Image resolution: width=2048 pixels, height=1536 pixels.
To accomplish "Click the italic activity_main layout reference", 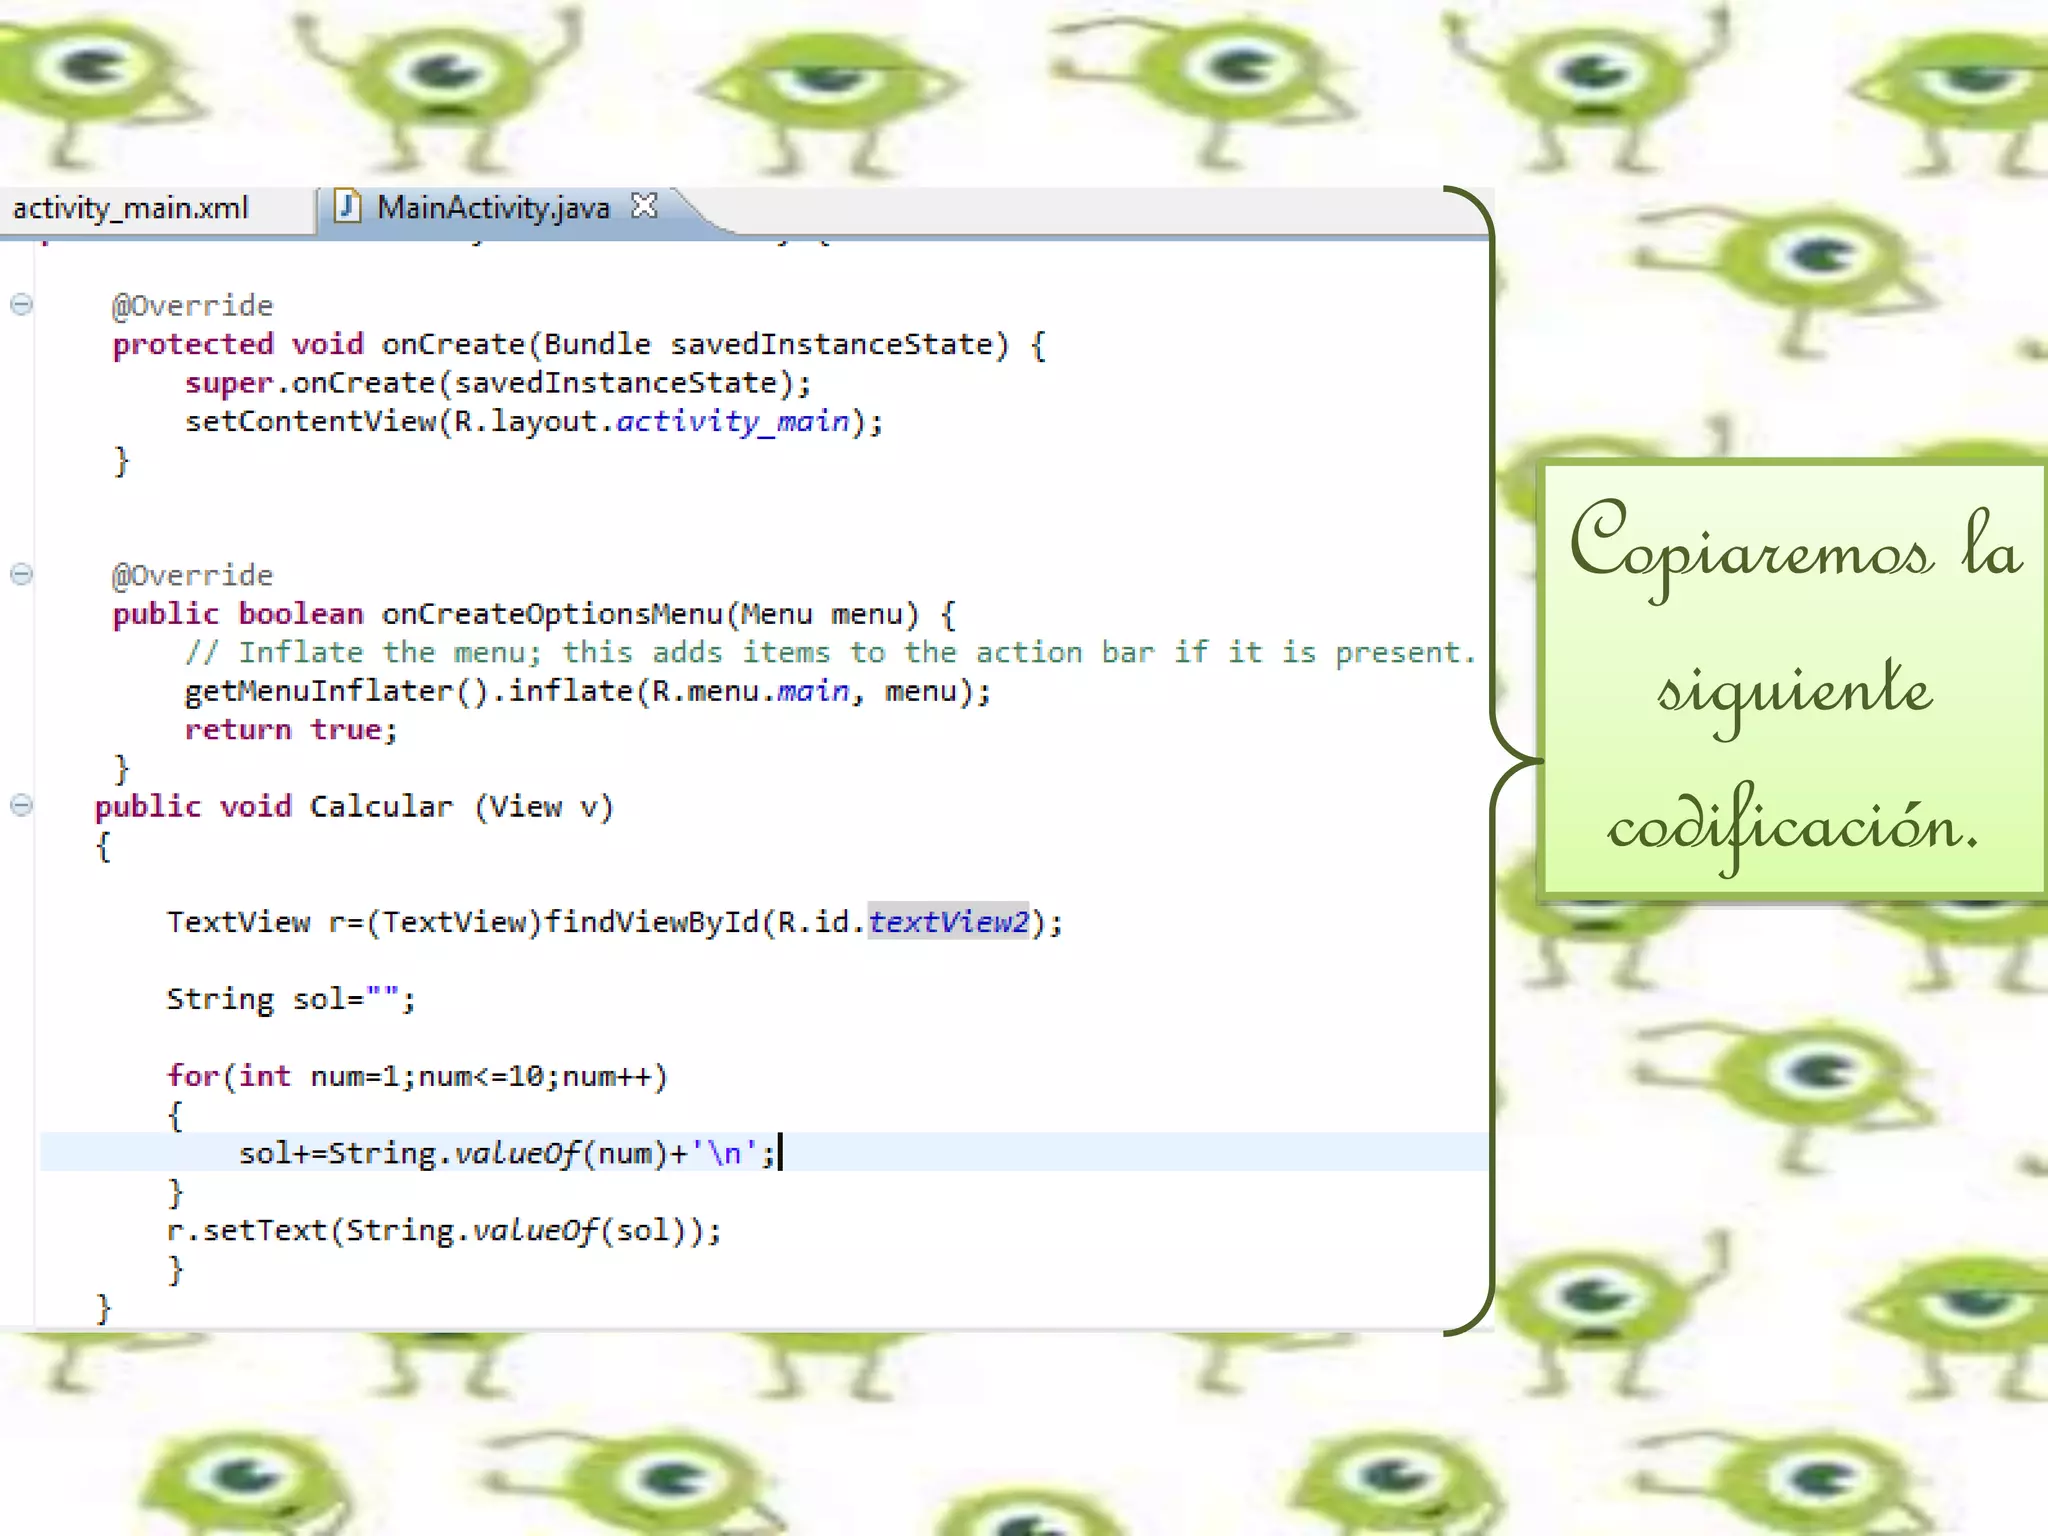I will (x=732, y=421).
